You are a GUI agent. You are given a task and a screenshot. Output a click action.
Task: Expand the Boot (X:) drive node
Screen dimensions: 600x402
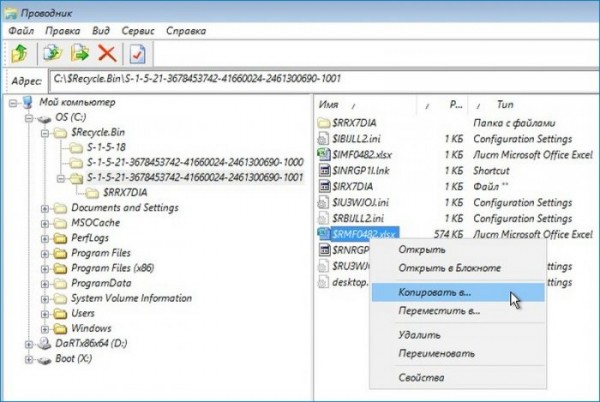(29, 360)
